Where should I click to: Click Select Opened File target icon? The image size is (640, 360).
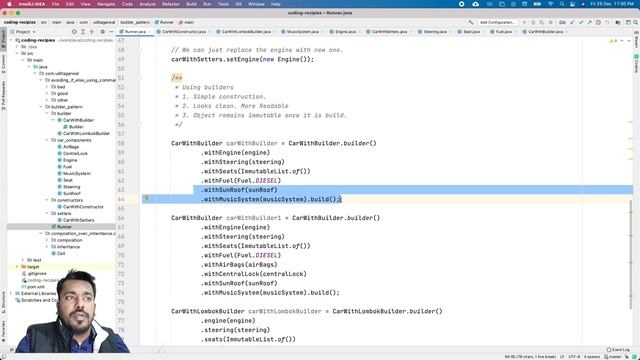74,31
